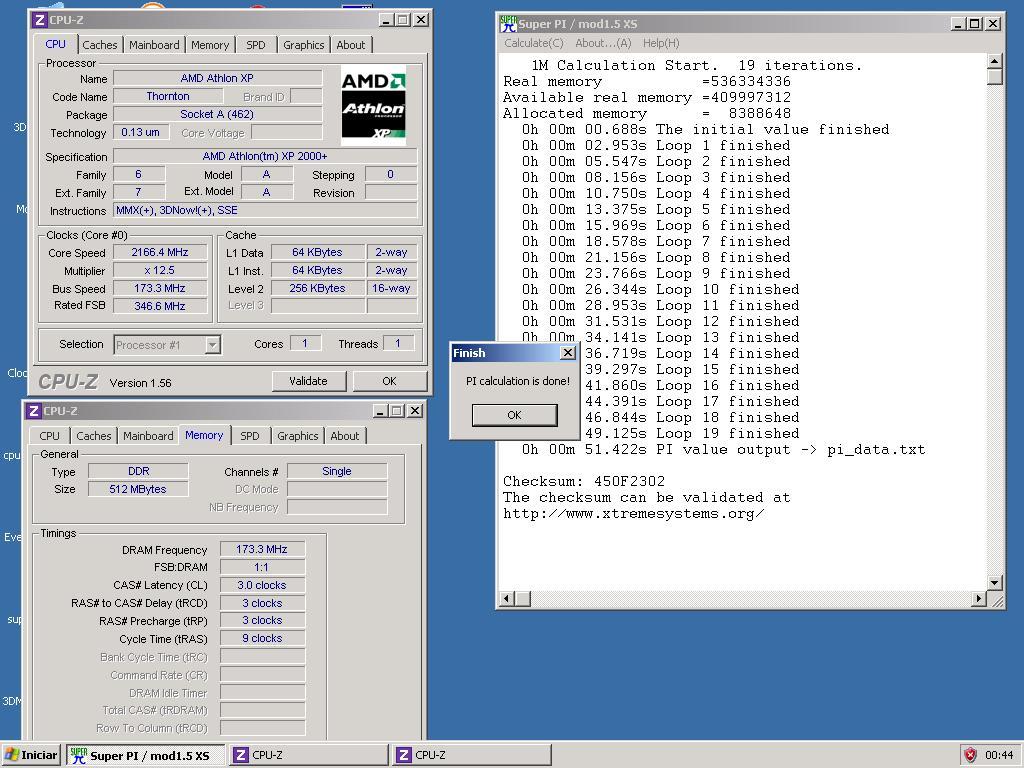
Task: Activate first CPU-Z taskbar button
Action: 309,755
